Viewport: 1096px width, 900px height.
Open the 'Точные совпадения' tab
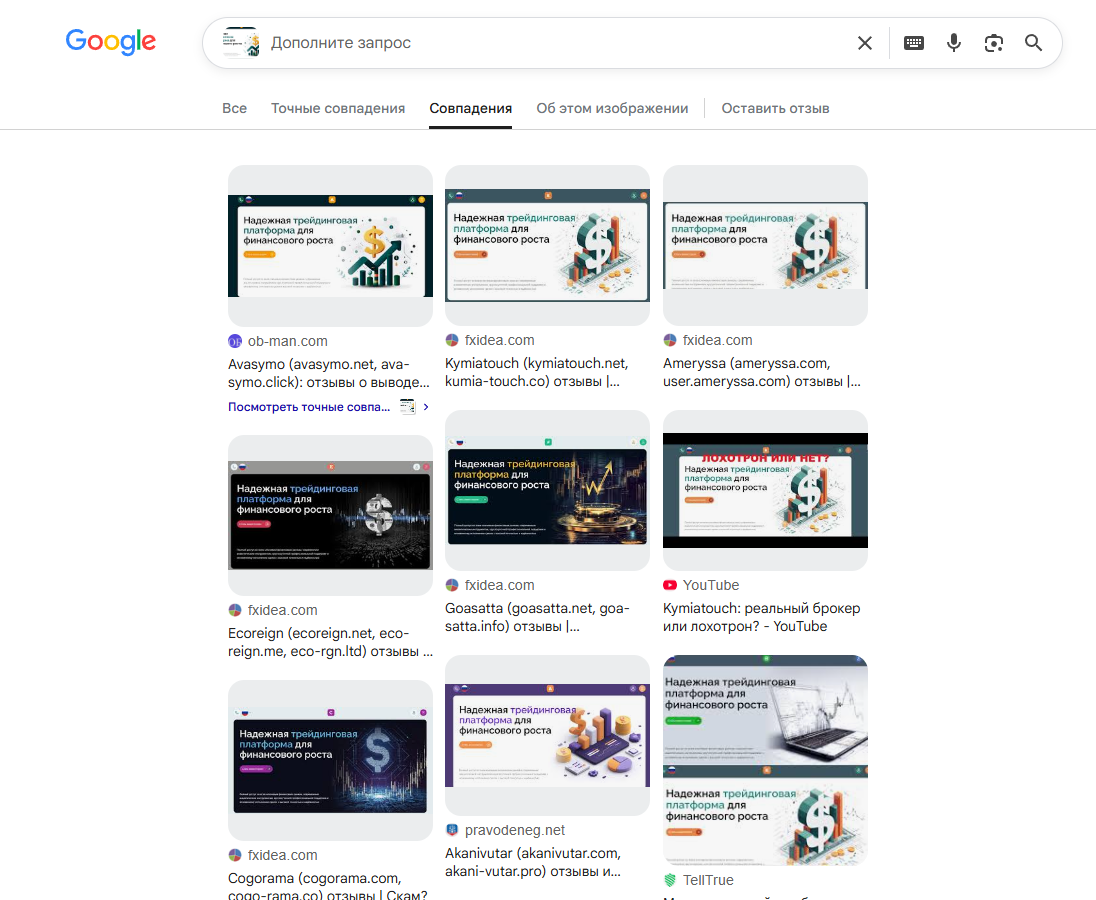(338, 108)
